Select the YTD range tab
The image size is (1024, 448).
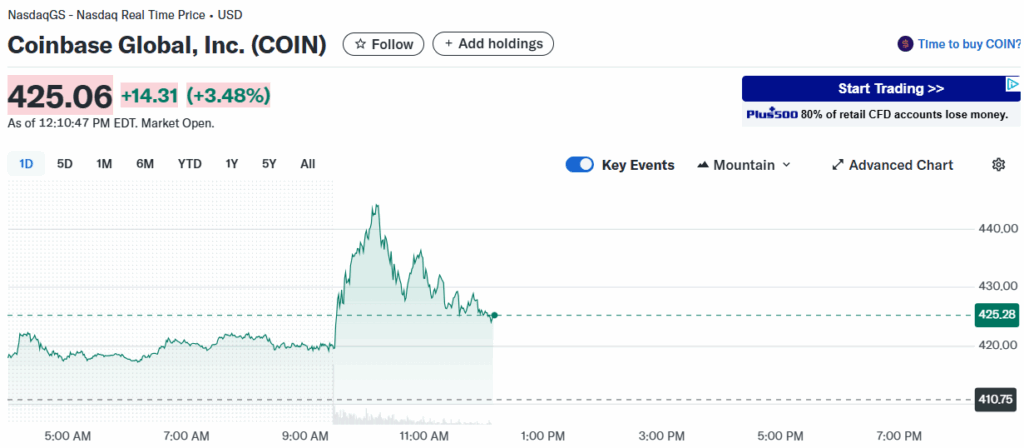pyautogui.click(x=190, y=164)
